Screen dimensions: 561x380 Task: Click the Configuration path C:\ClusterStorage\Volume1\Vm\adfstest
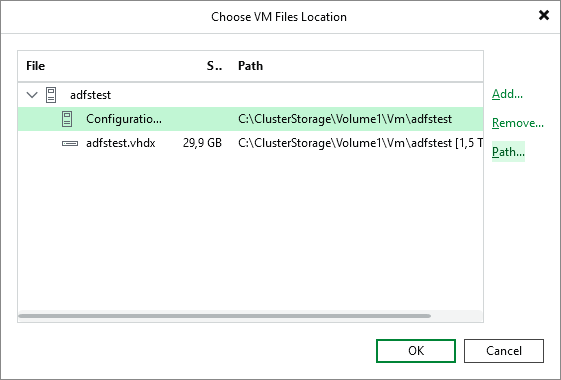[345, 119]
